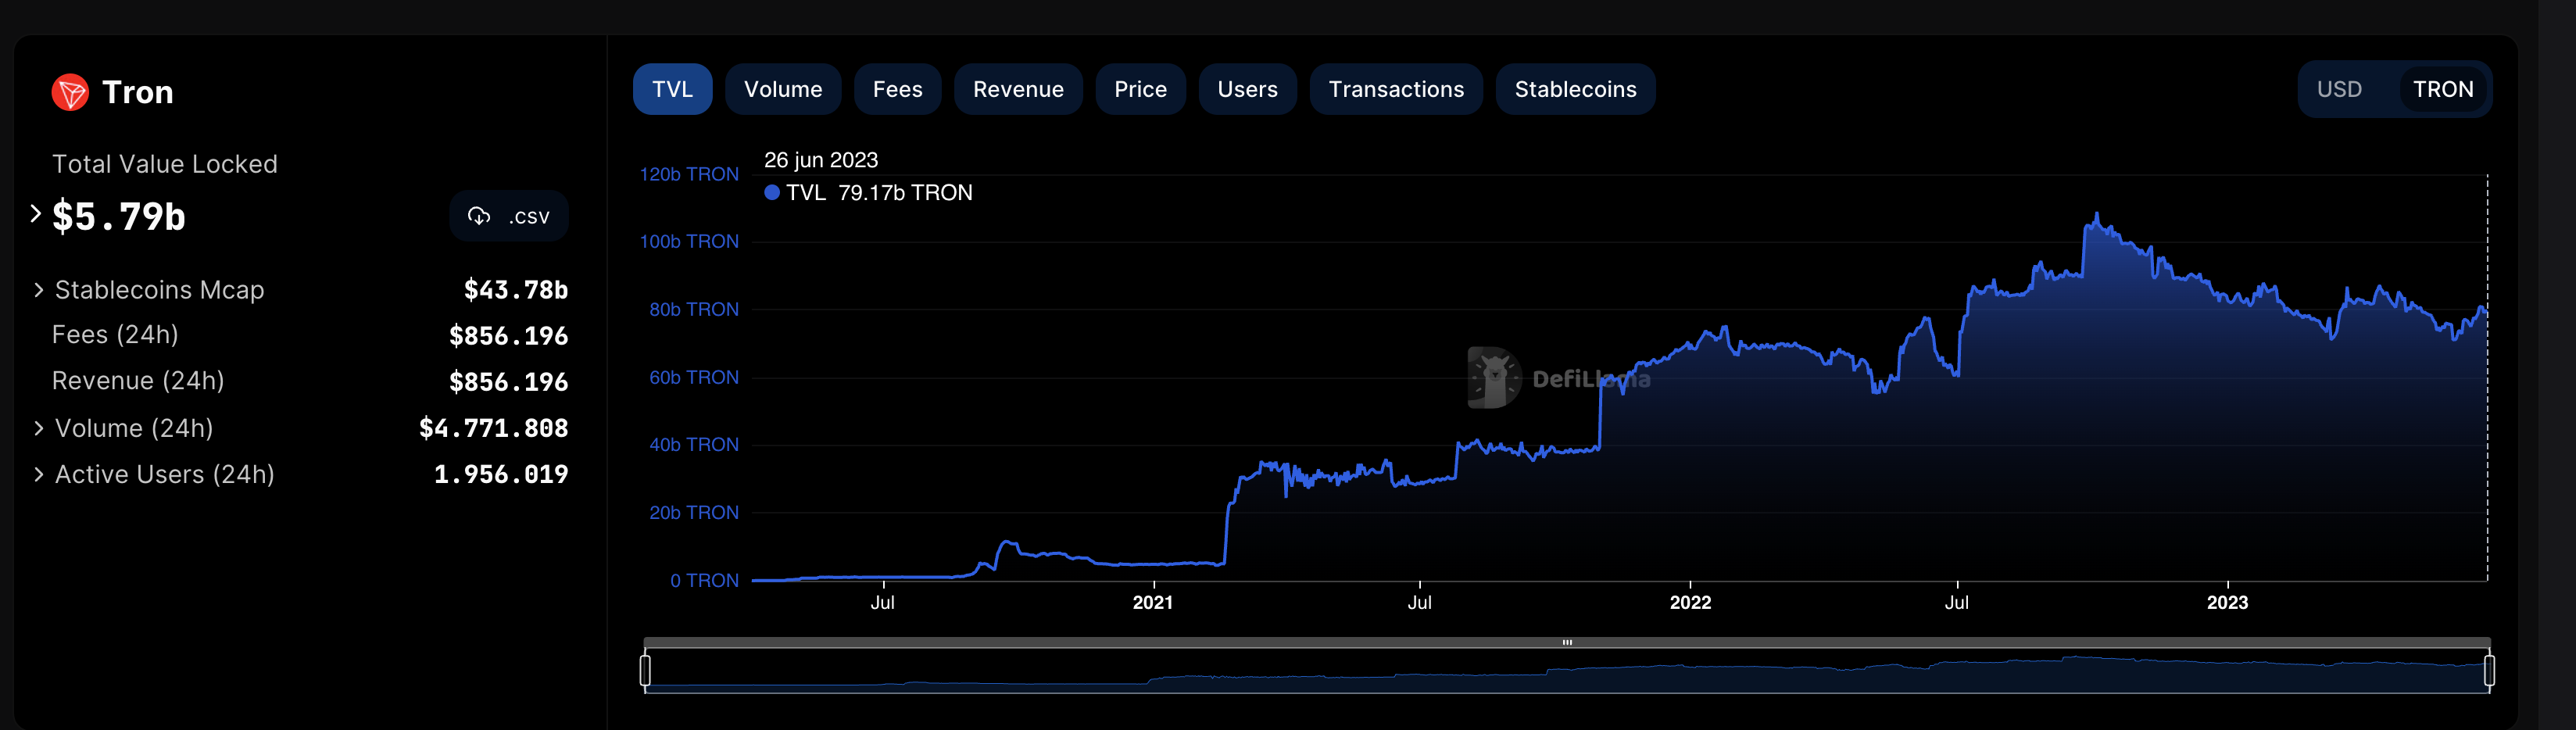
Task: Click the blue TVL legend dot
Action: [771, 192]
